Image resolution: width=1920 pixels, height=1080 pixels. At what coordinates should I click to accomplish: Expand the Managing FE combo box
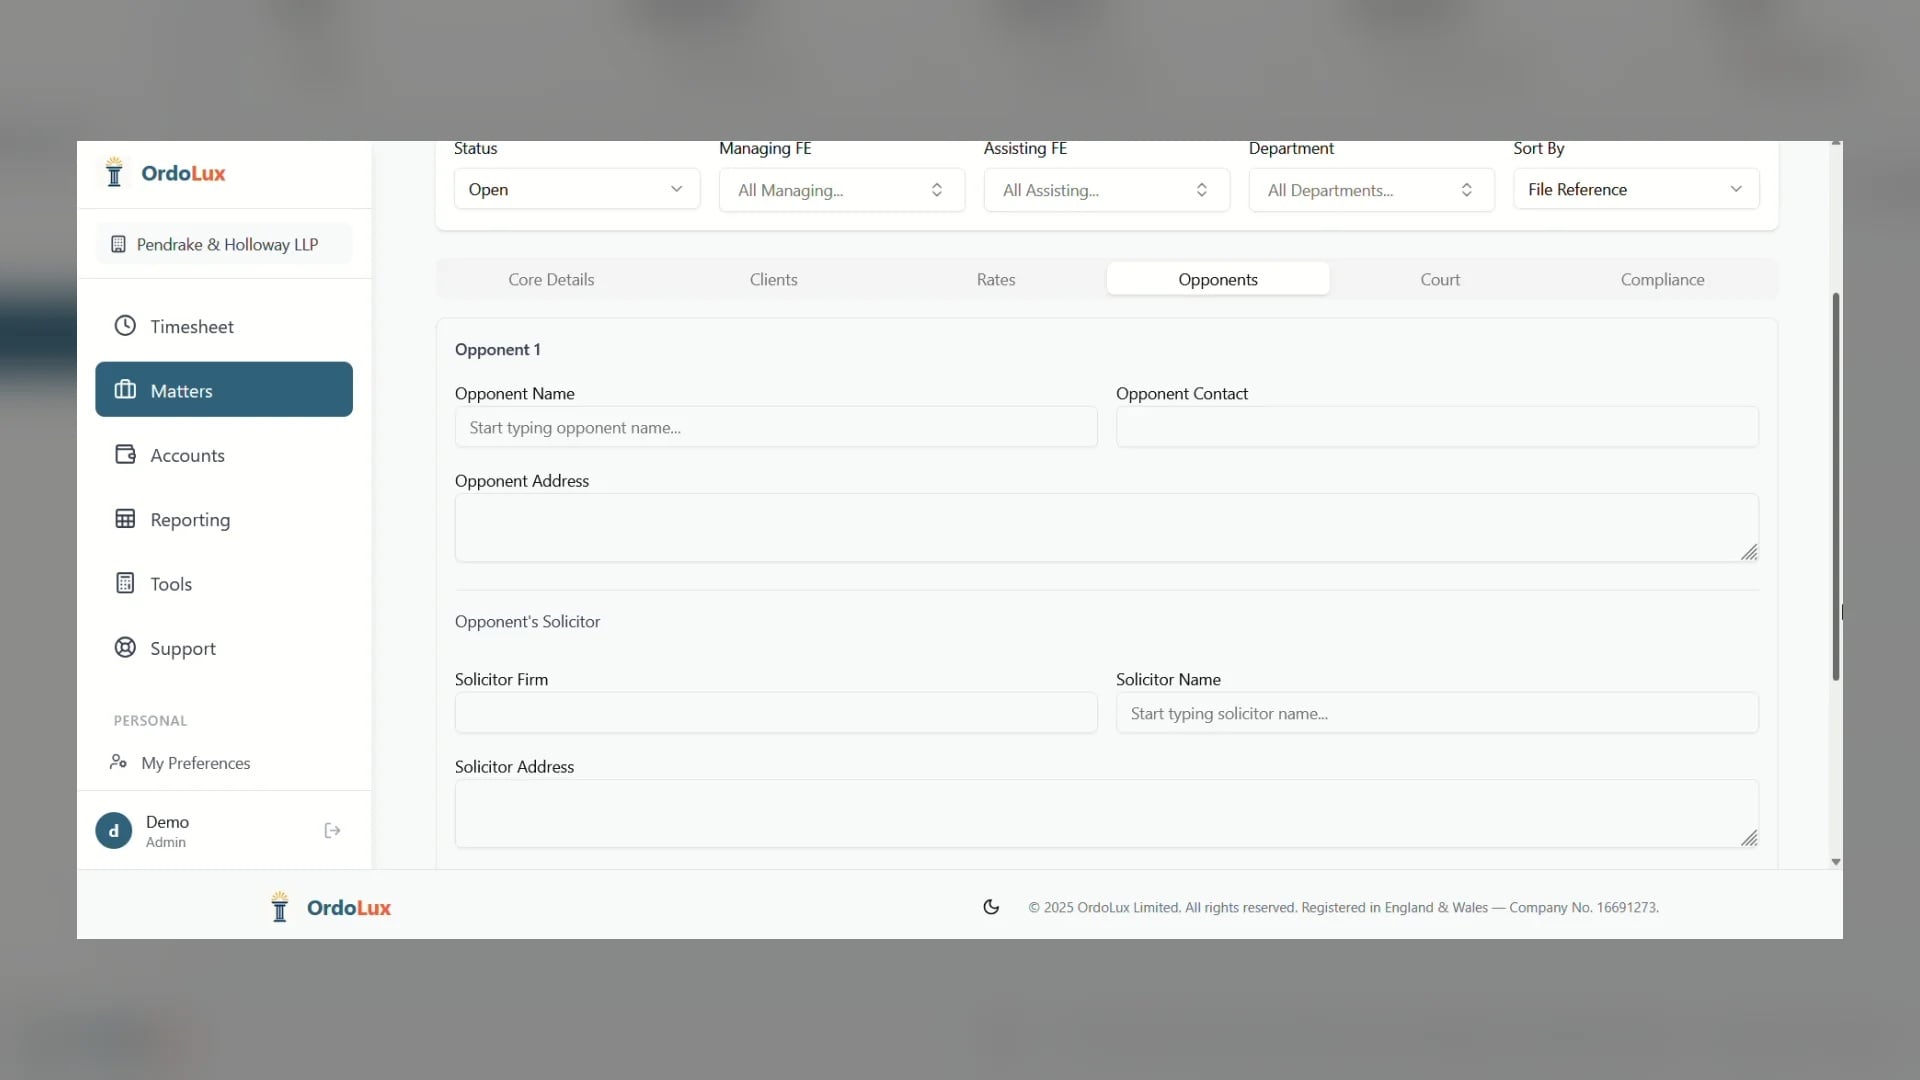click(841, 190)
